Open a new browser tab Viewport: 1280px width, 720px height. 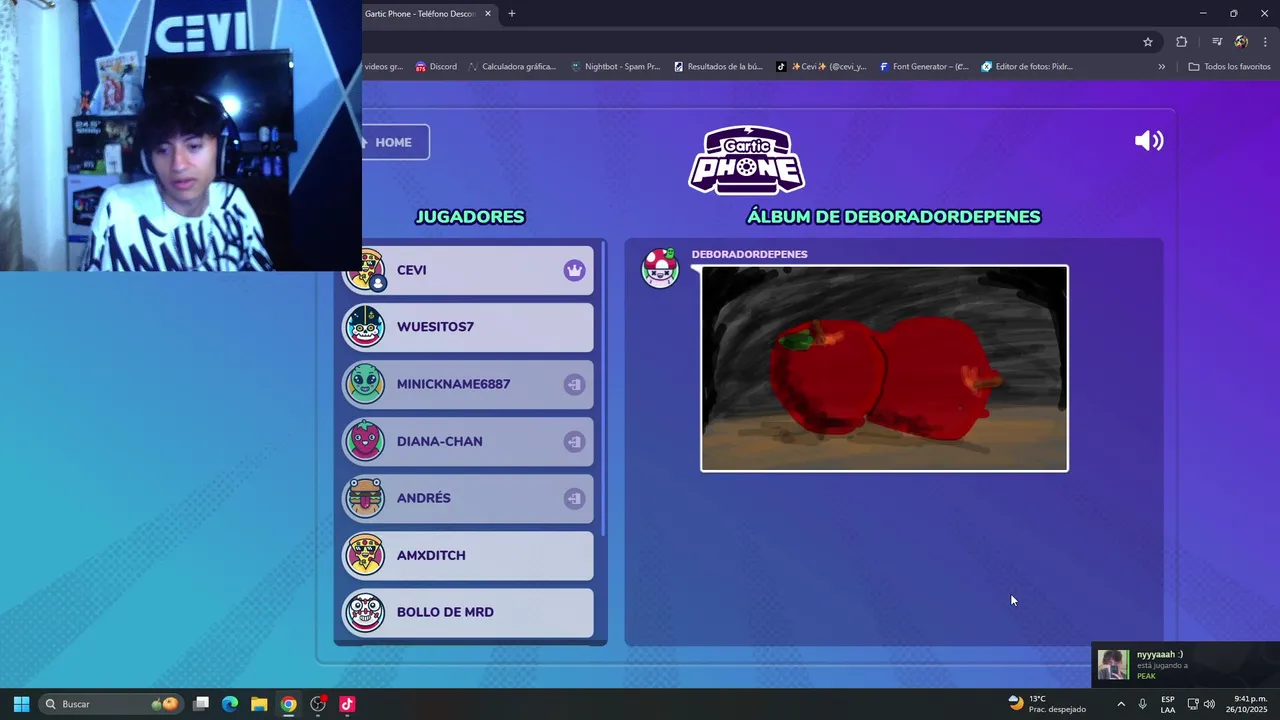[x=512, y=14]
